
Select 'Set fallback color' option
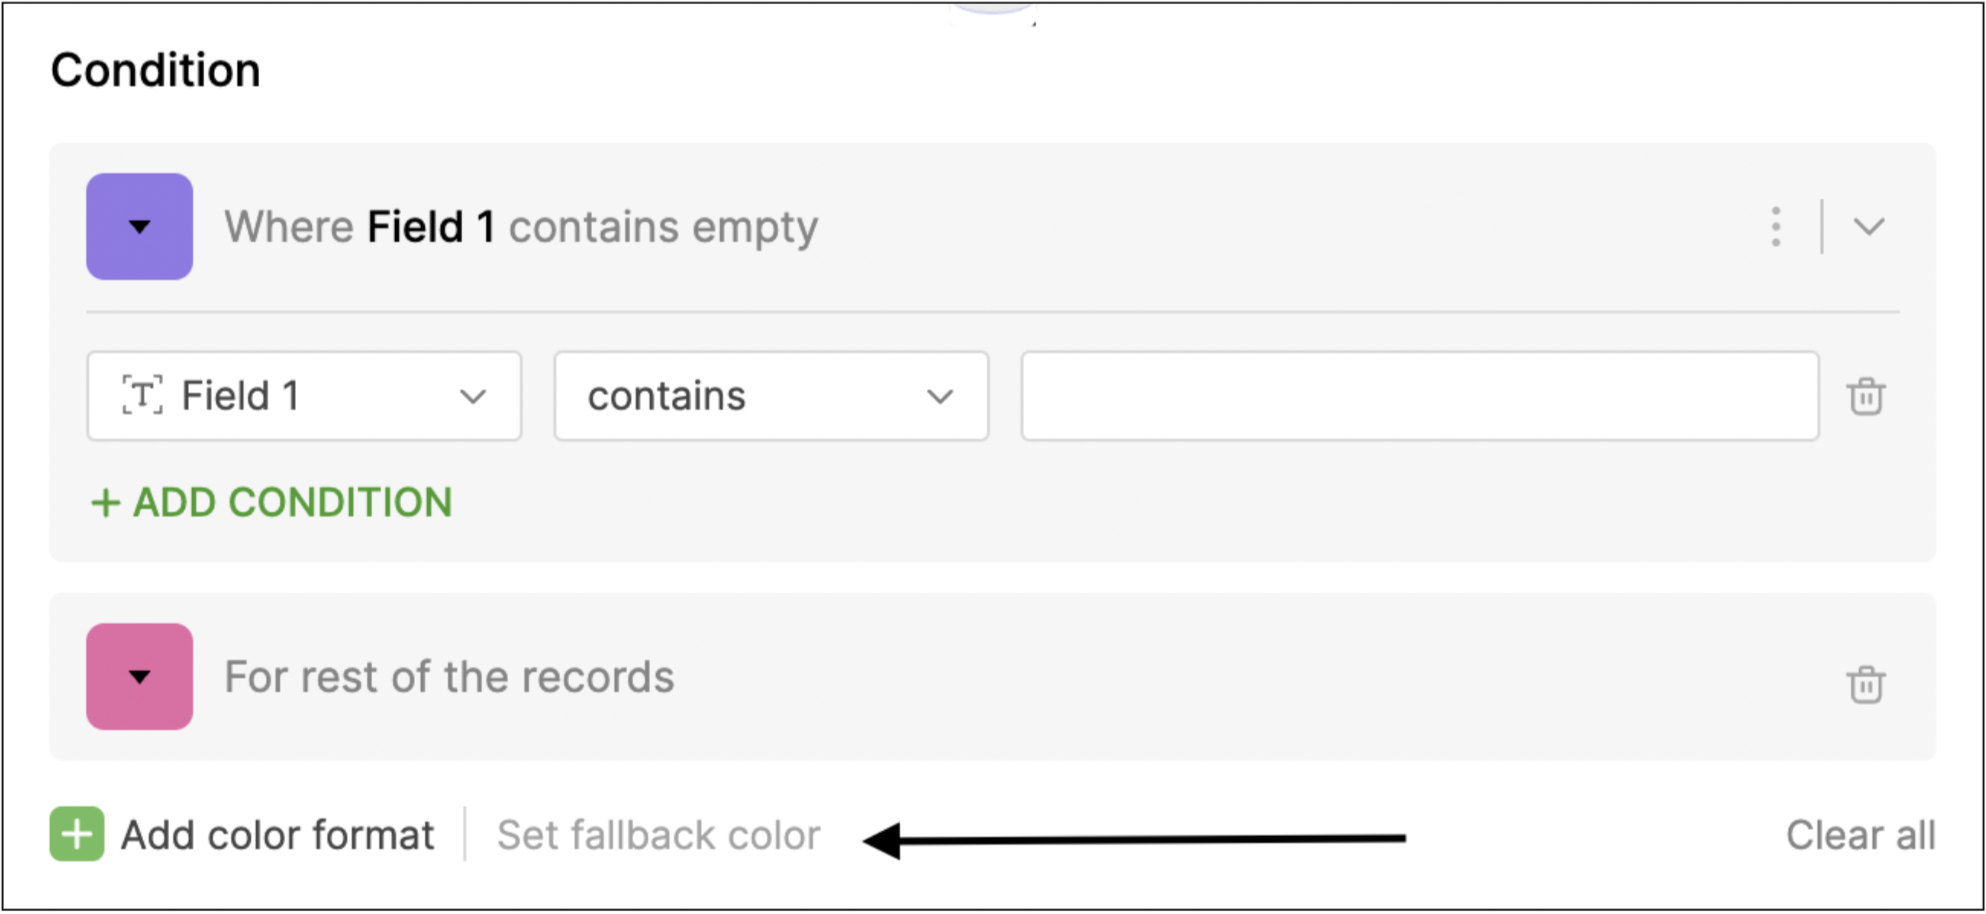tap(658, 835)
